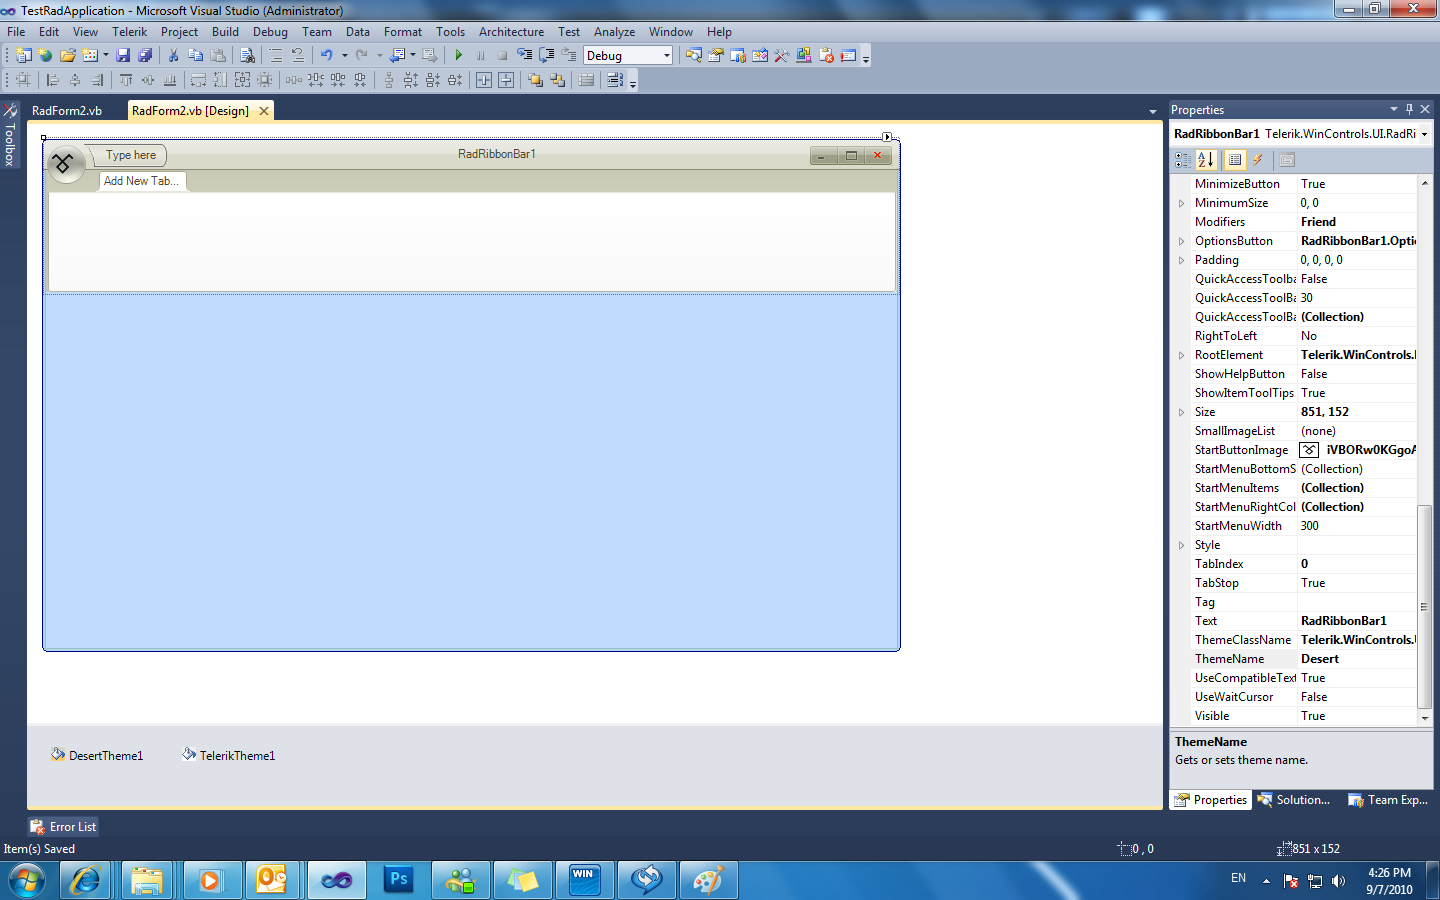
Task: Click the Center Horizontally layout icon
Action: tap(484, 80)
